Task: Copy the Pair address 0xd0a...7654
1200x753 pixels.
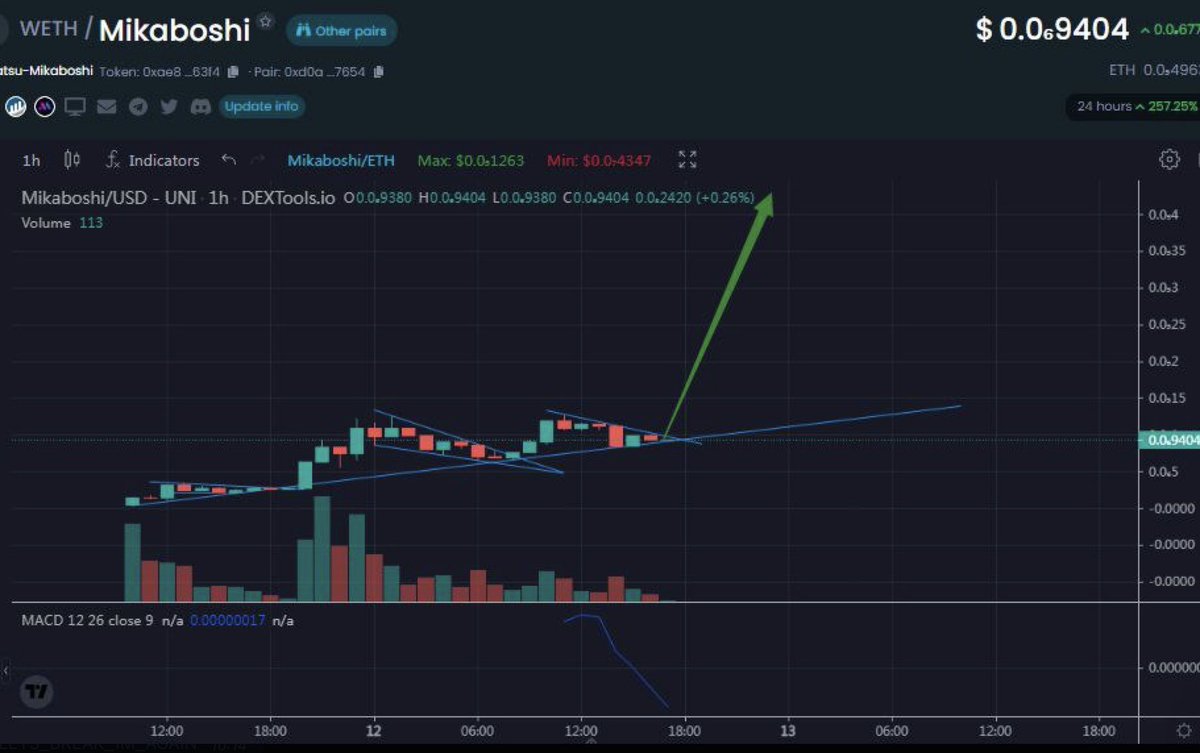Action: [379, 72]
